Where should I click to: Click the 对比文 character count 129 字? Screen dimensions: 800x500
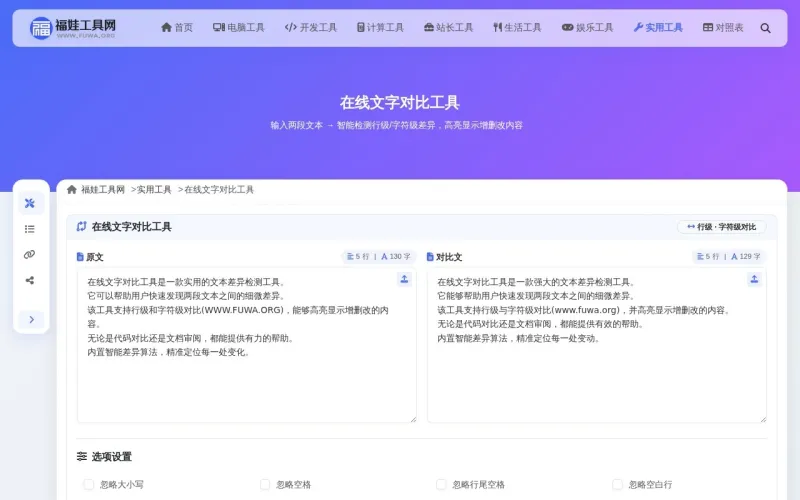coord(745,257)
